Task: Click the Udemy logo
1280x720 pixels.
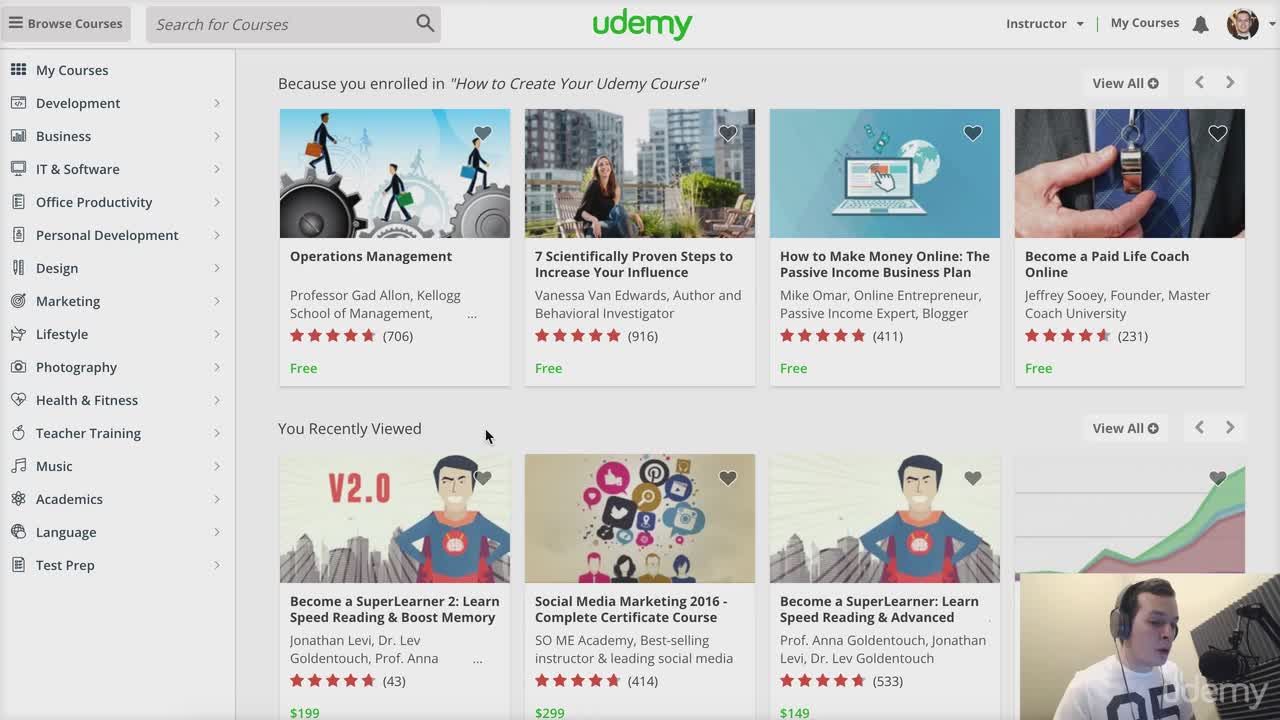Action: click(x=642, y=24)
